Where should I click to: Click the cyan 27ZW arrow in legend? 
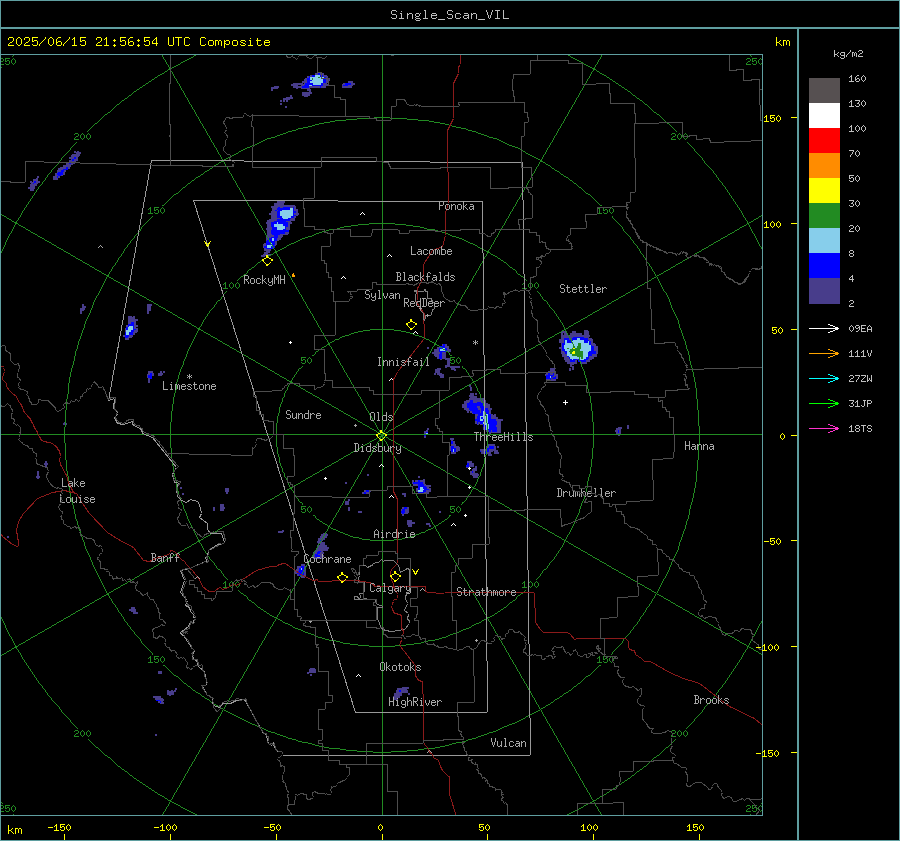tap(824, 378)
